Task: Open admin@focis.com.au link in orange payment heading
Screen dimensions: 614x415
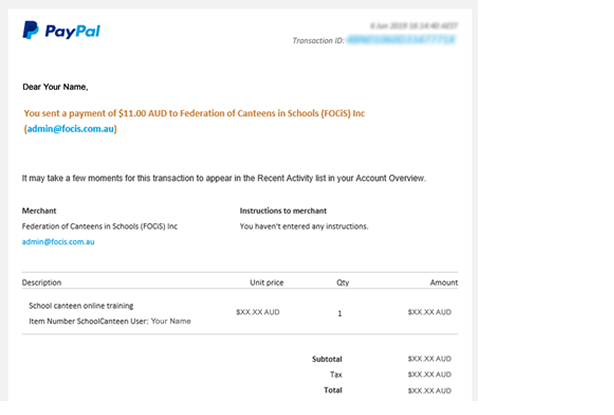Action: click(70, 129)
